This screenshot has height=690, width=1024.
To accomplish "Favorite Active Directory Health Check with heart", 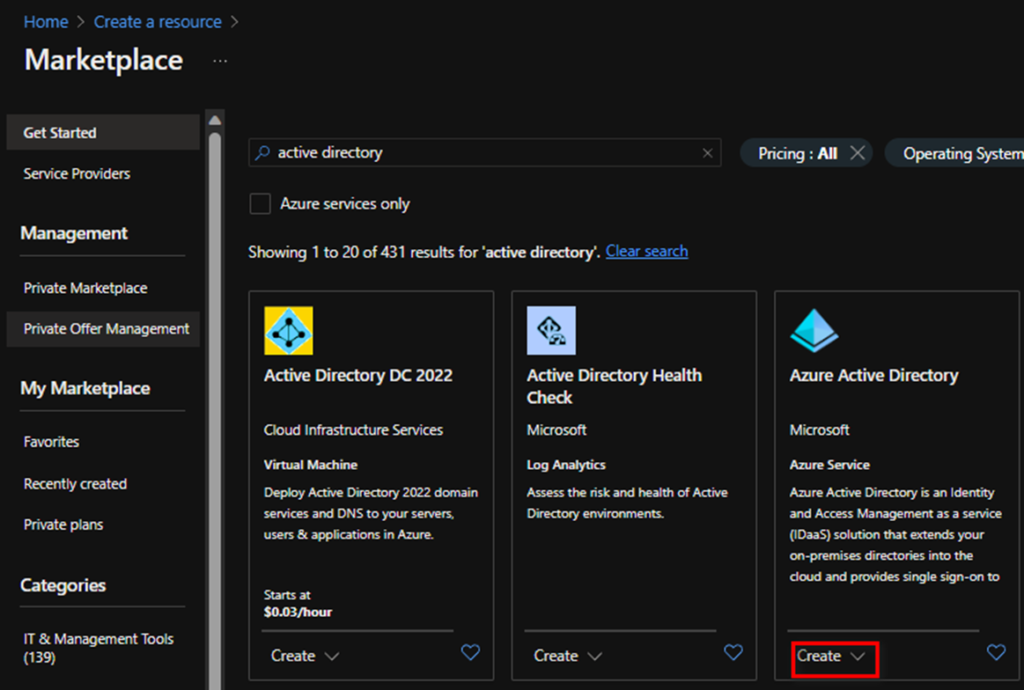I will pyautogui.click(x=733, y=652).
